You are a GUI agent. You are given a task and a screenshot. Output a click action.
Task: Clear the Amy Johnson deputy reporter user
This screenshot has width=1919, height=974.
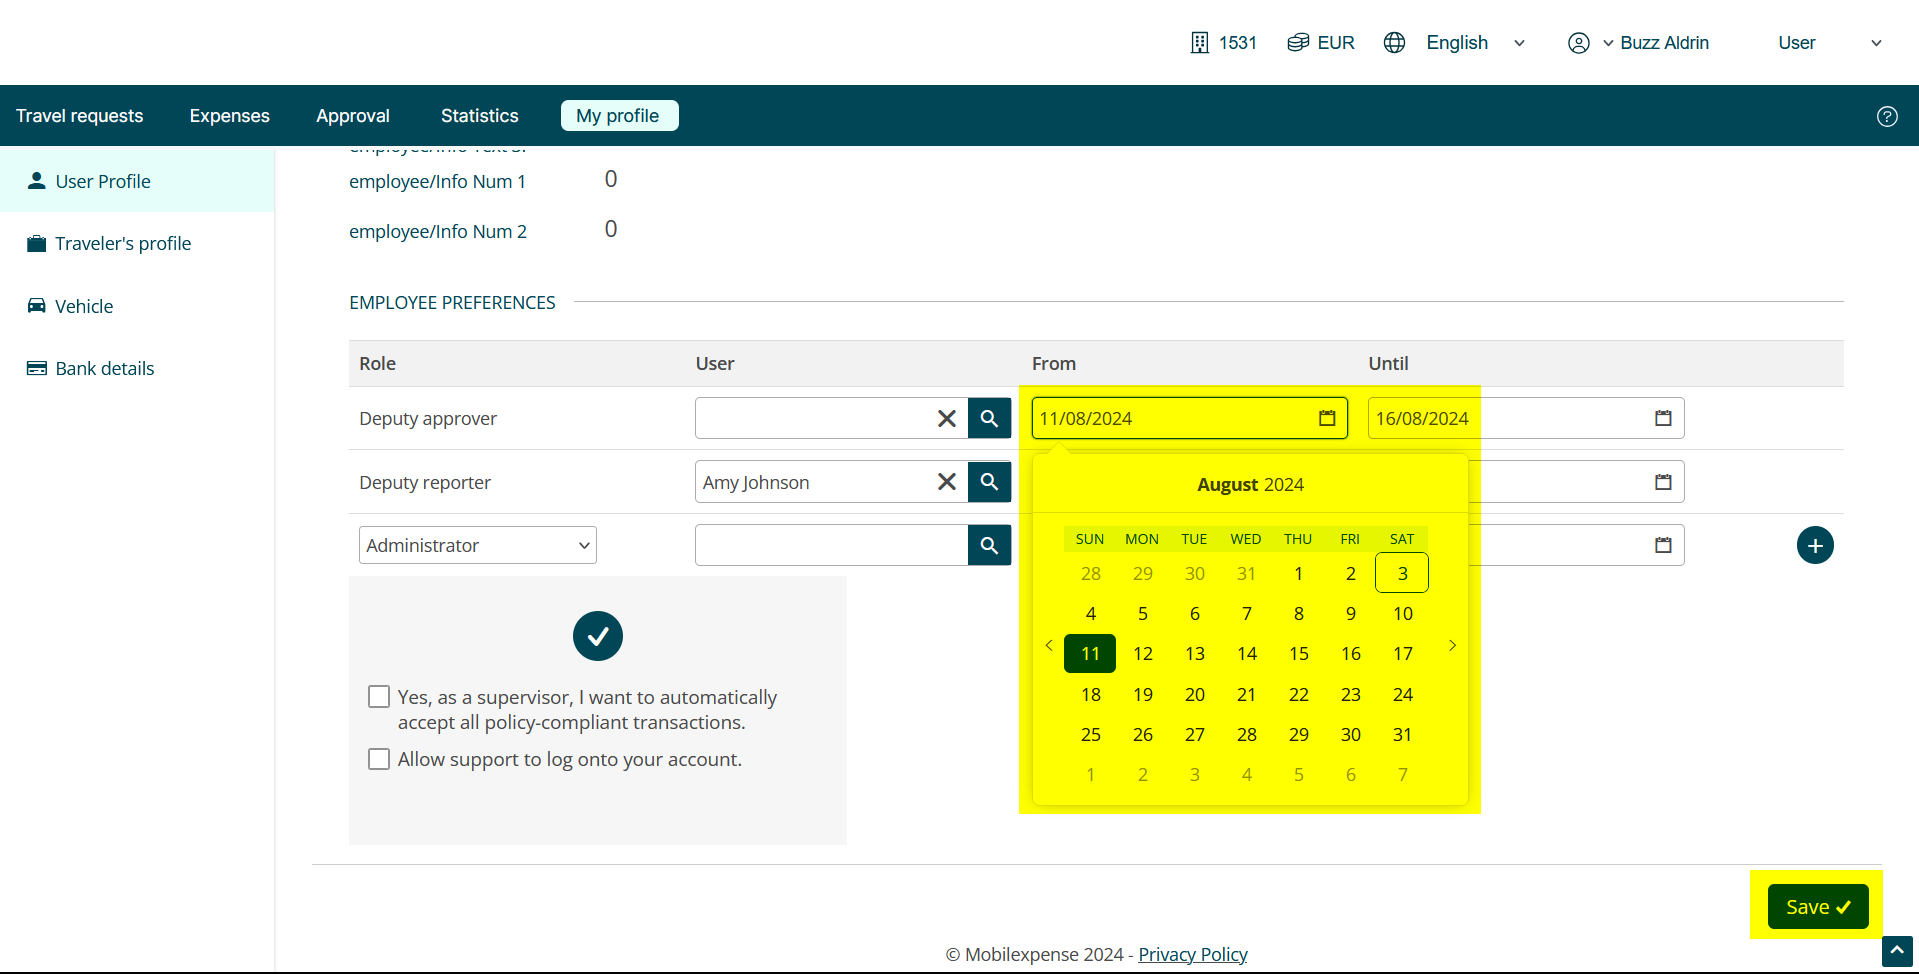(946, 482)
